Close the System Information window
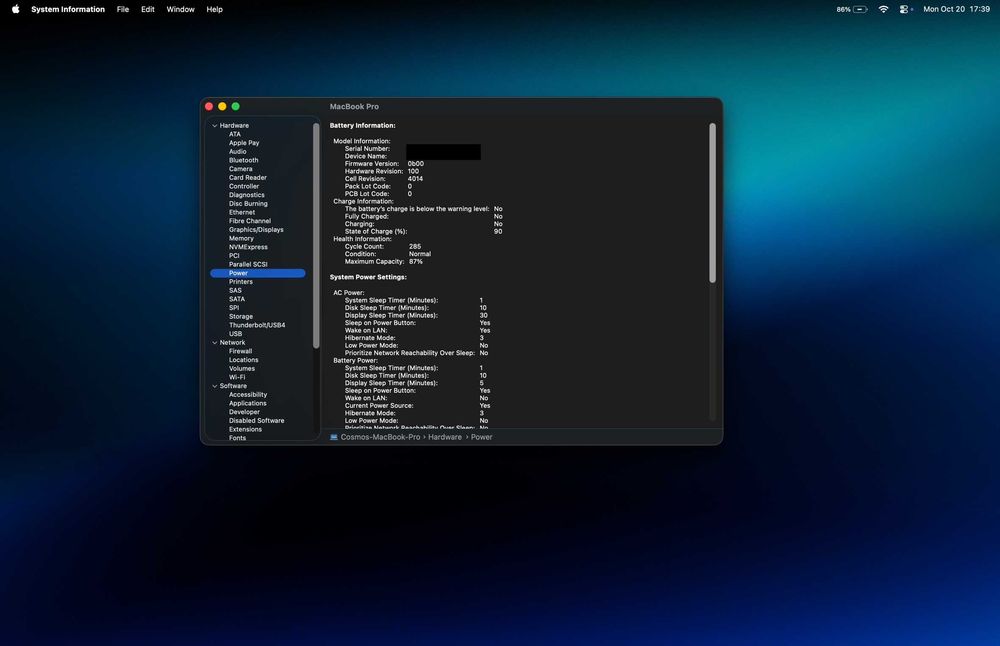This screenshot has width=1000, height=646. (x=209, y=106)
